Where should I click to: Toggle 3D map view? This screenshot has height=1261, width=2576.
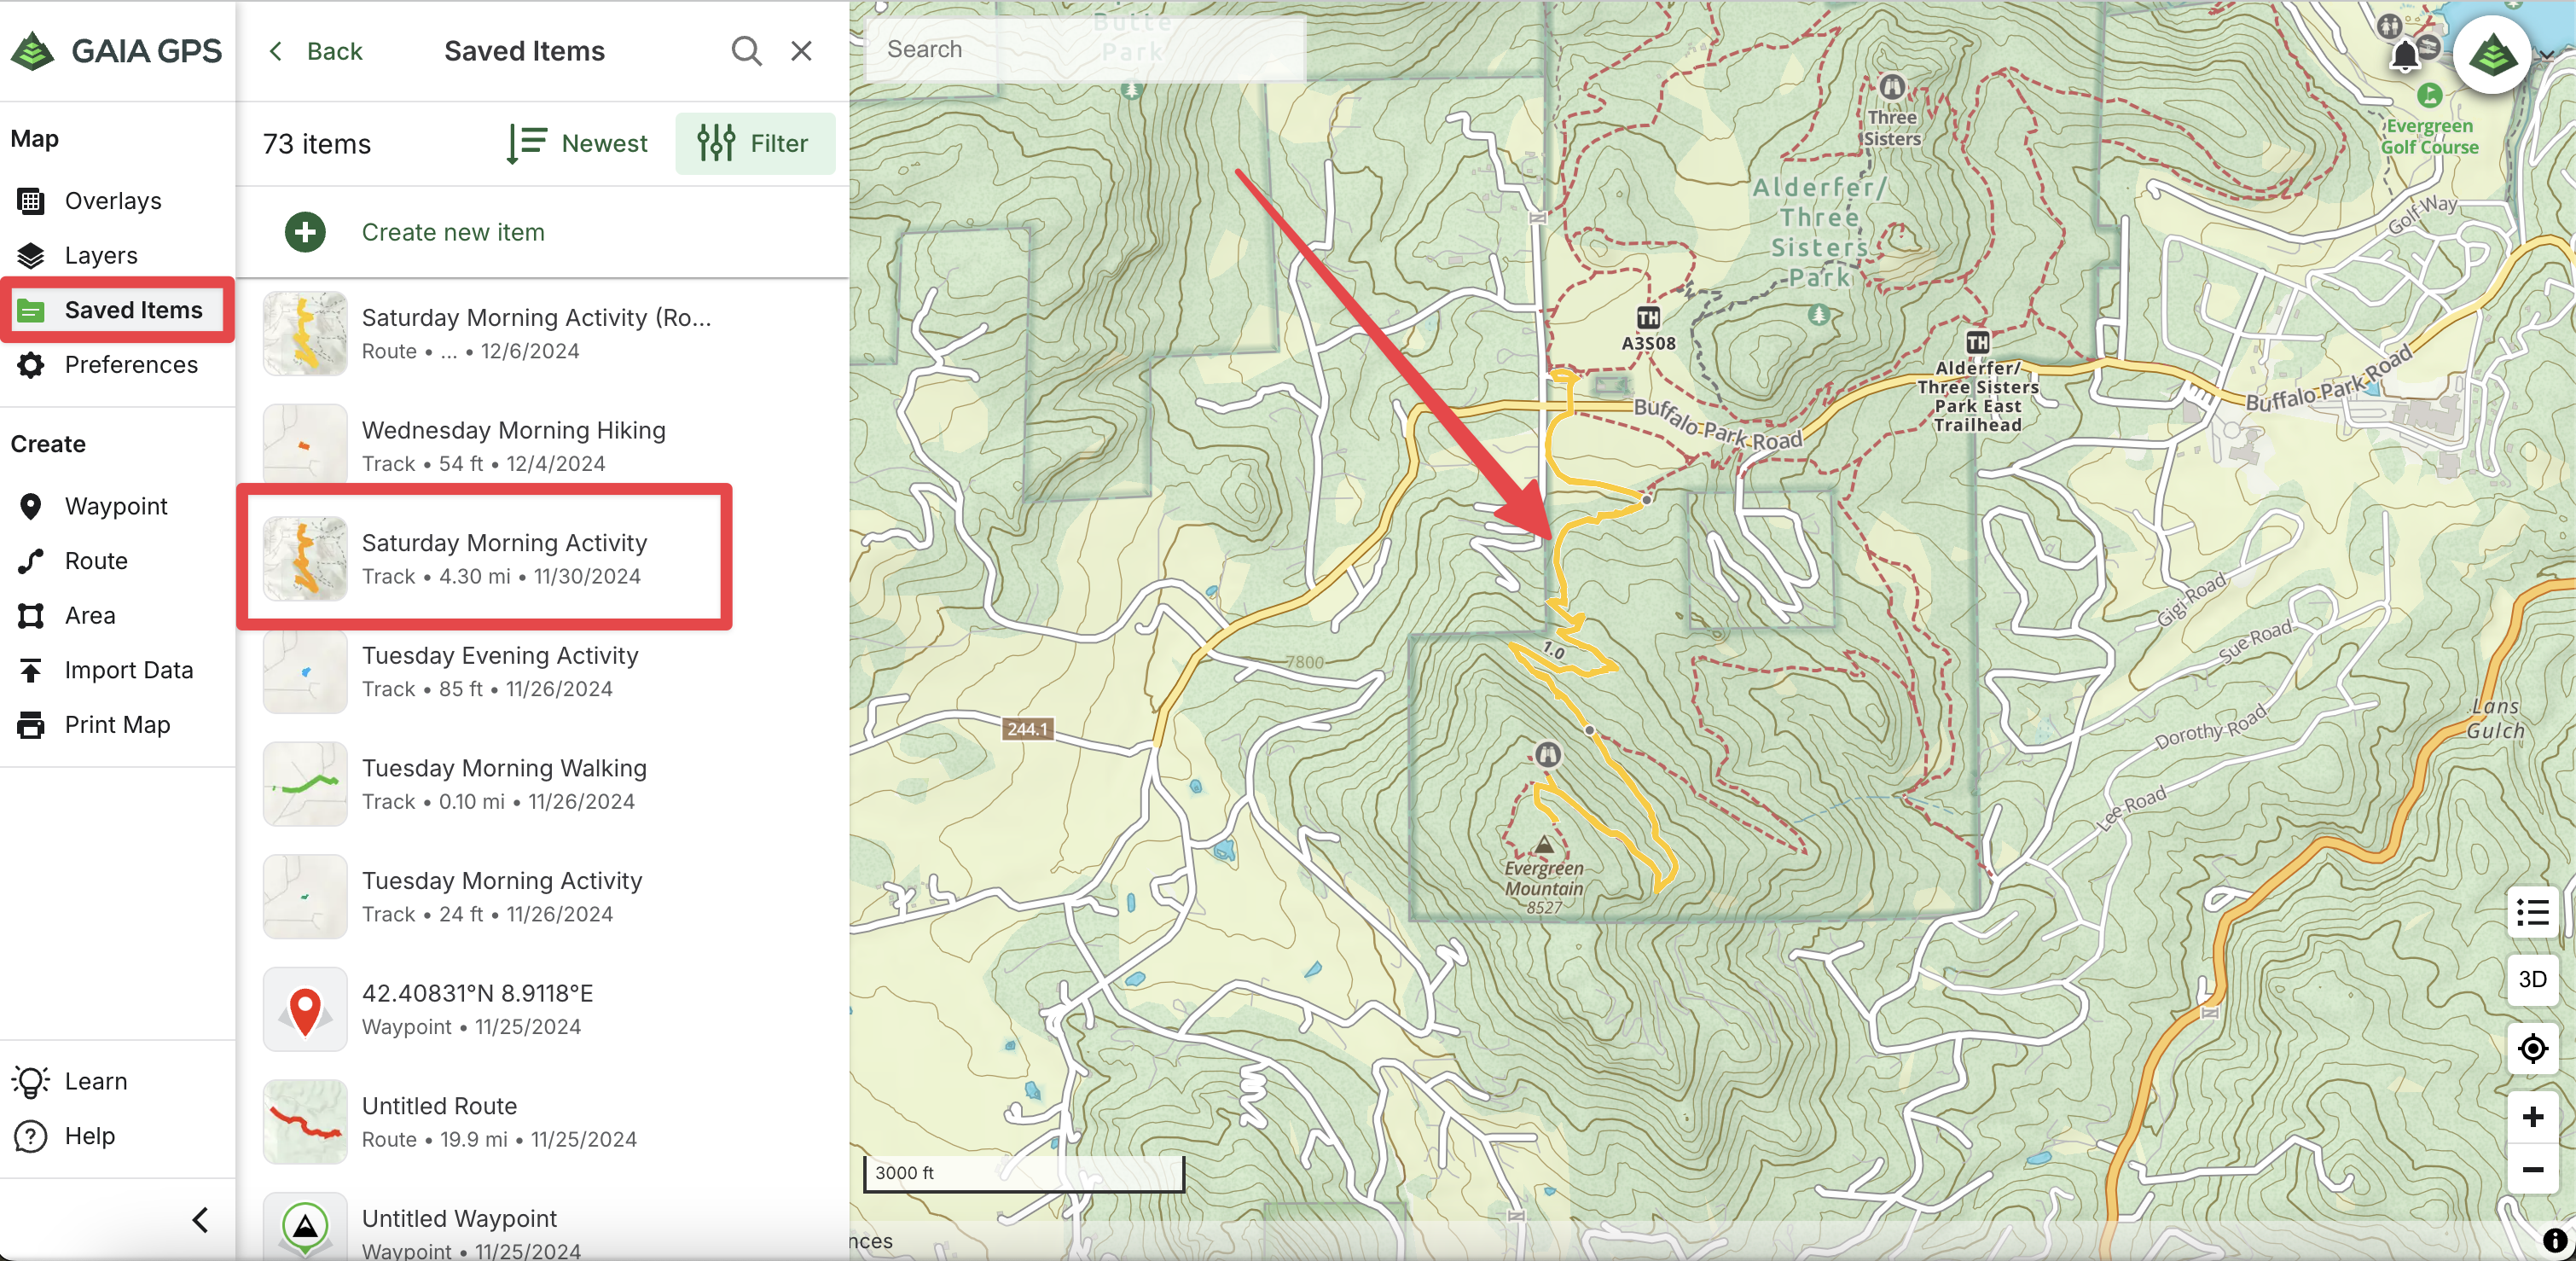[x=2532, y=980]
